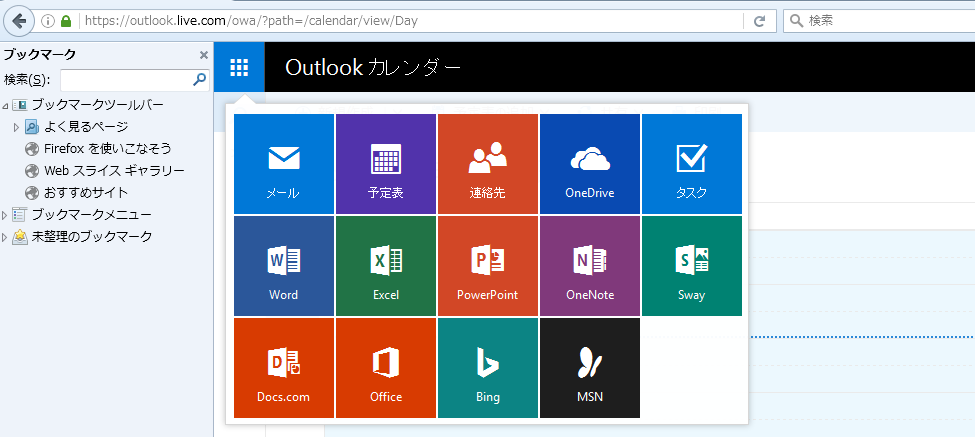View connection security via green padlock
The image size is (975, 437).
[x=66, y=21]
